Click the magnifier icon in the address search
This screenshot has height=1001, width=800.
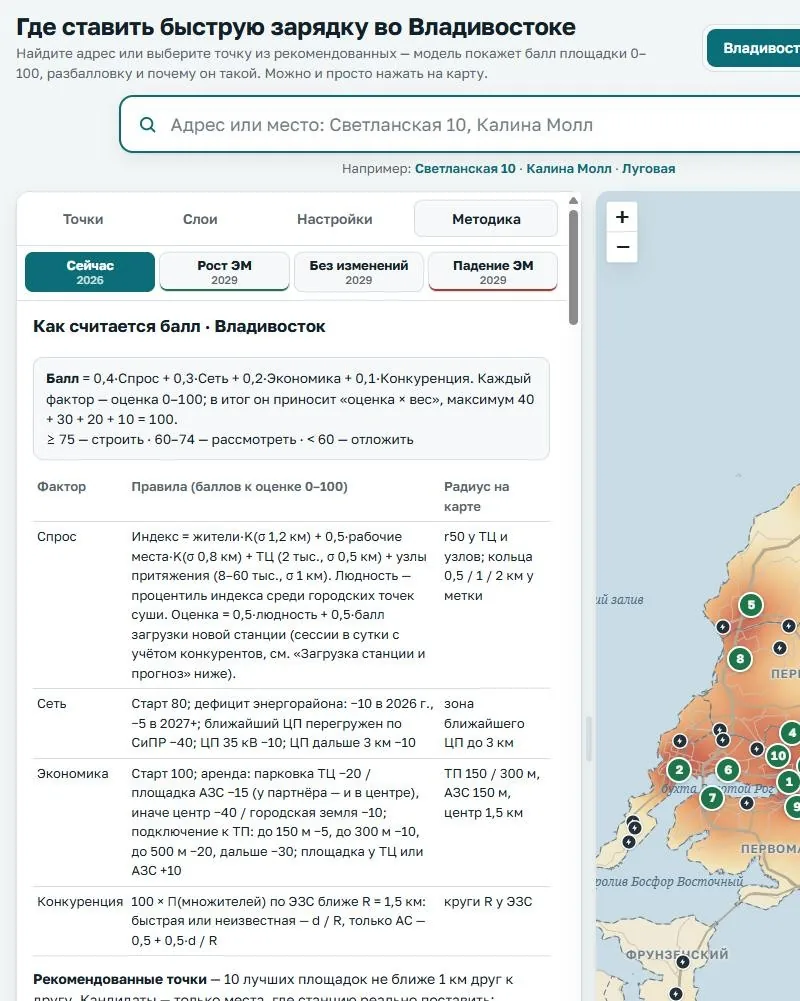point(147,124)
